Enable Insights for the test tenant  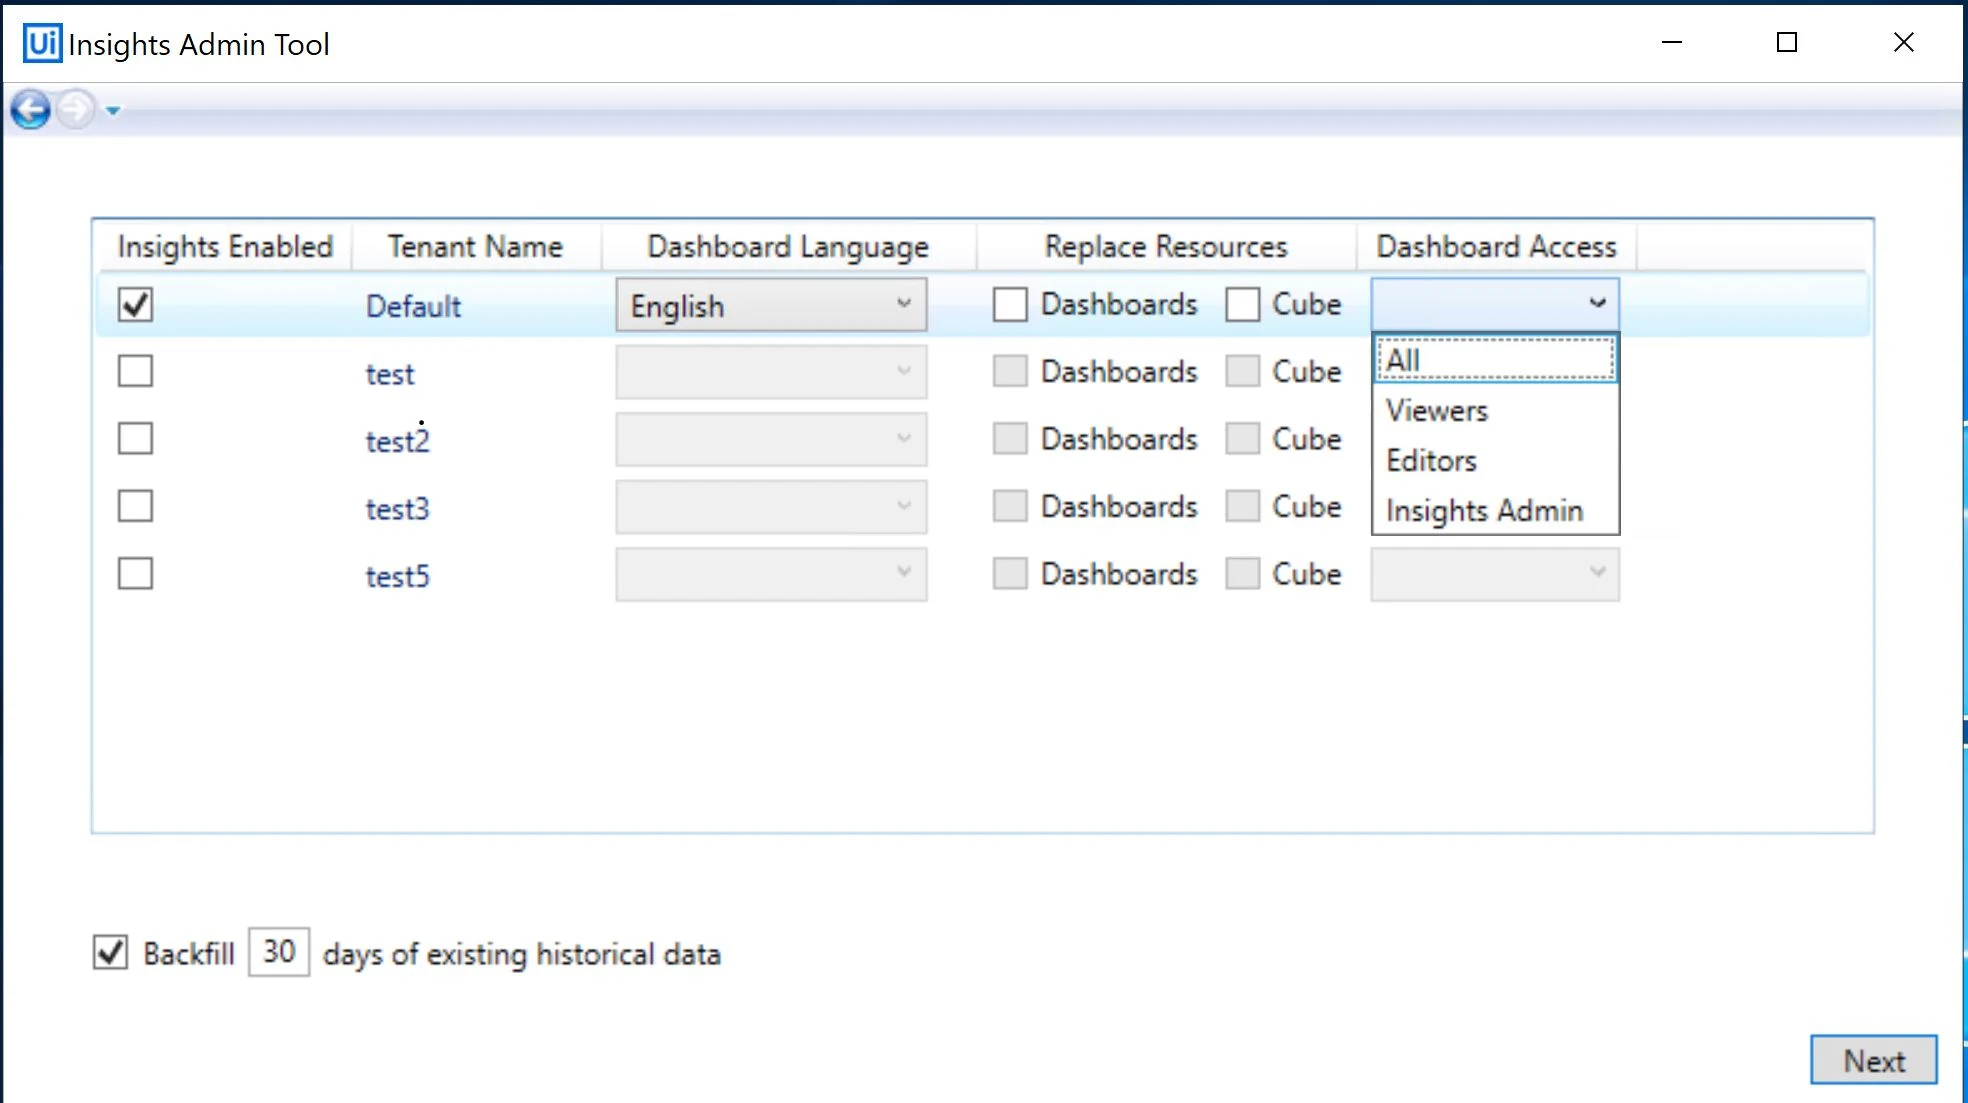click(x=135, y=371)
